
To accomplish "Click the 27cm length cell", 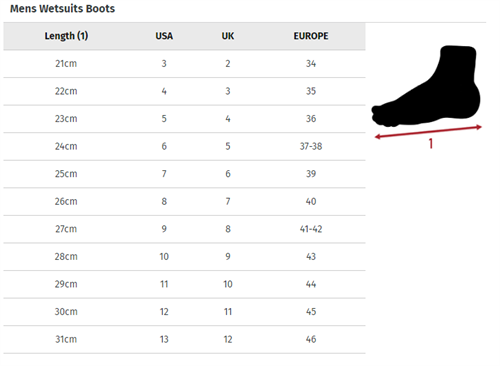I will click(66, 229).
